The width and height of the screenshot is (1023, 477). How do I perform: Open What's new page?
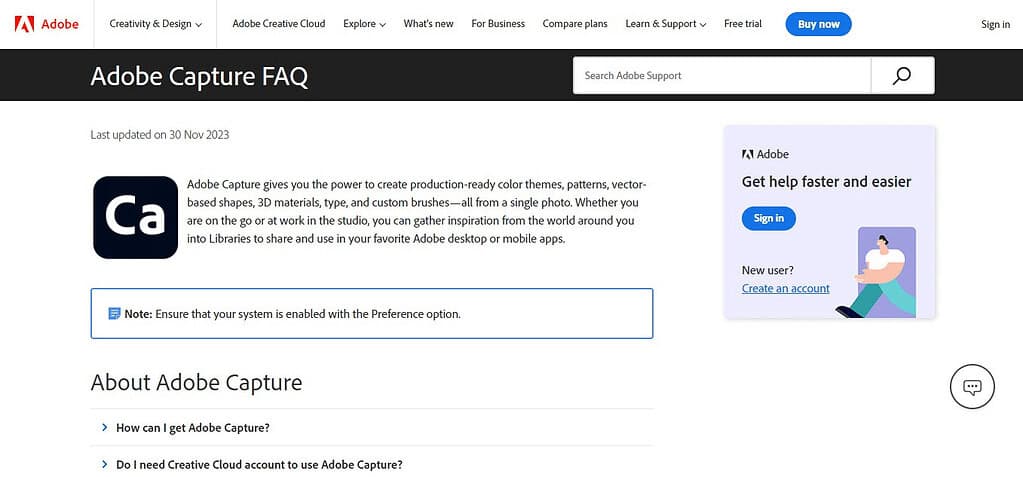[x=429, y=24]
